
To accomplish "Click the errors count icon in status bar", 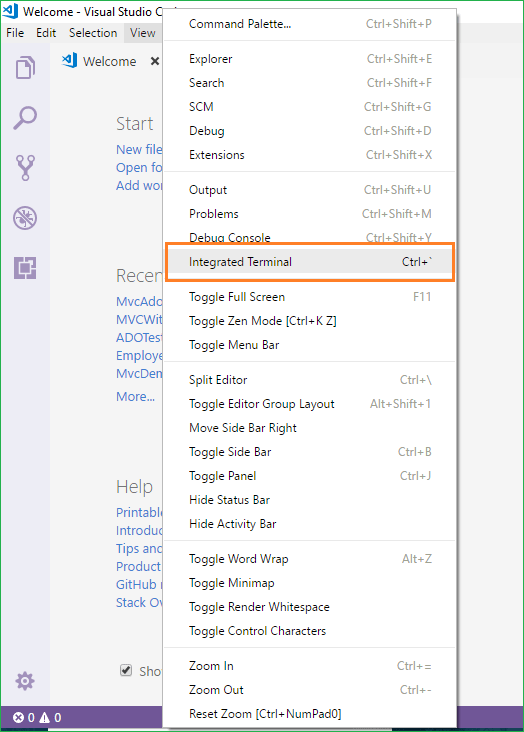I will tap(18, 718).
